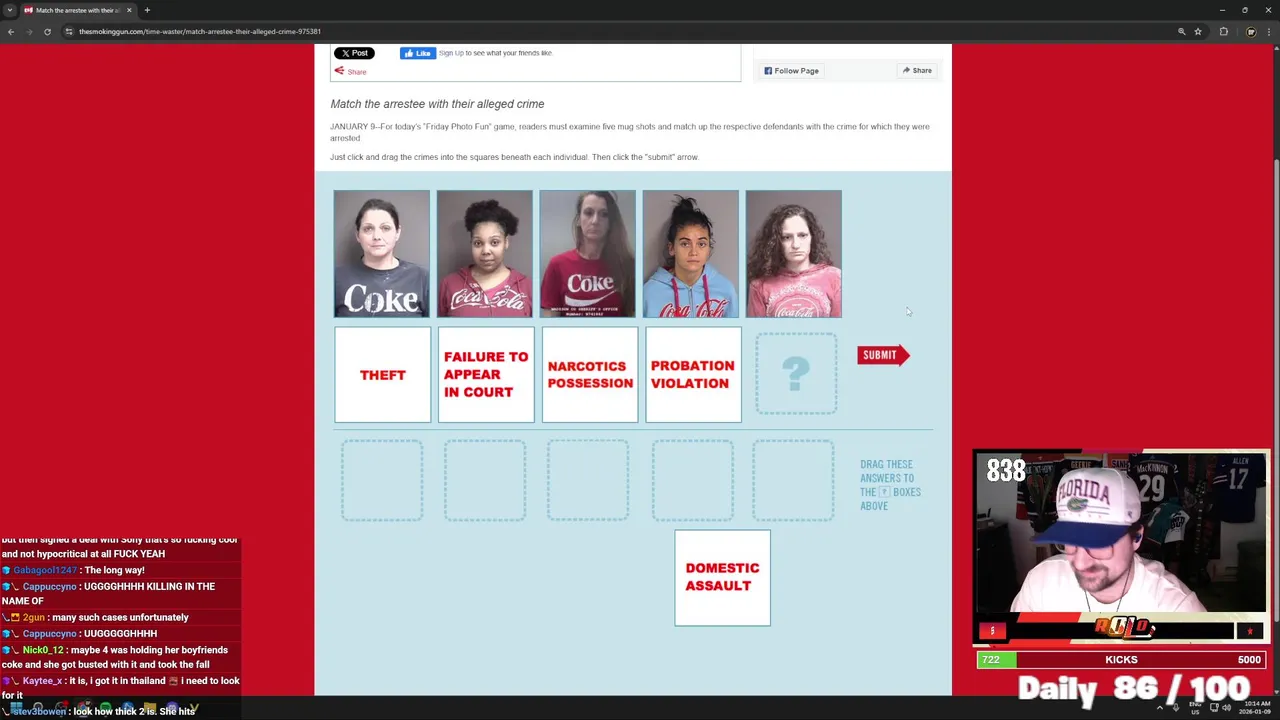Screen dimensions: 1280x720
Task: Reload the current page
Action: (x=47, y=31)
